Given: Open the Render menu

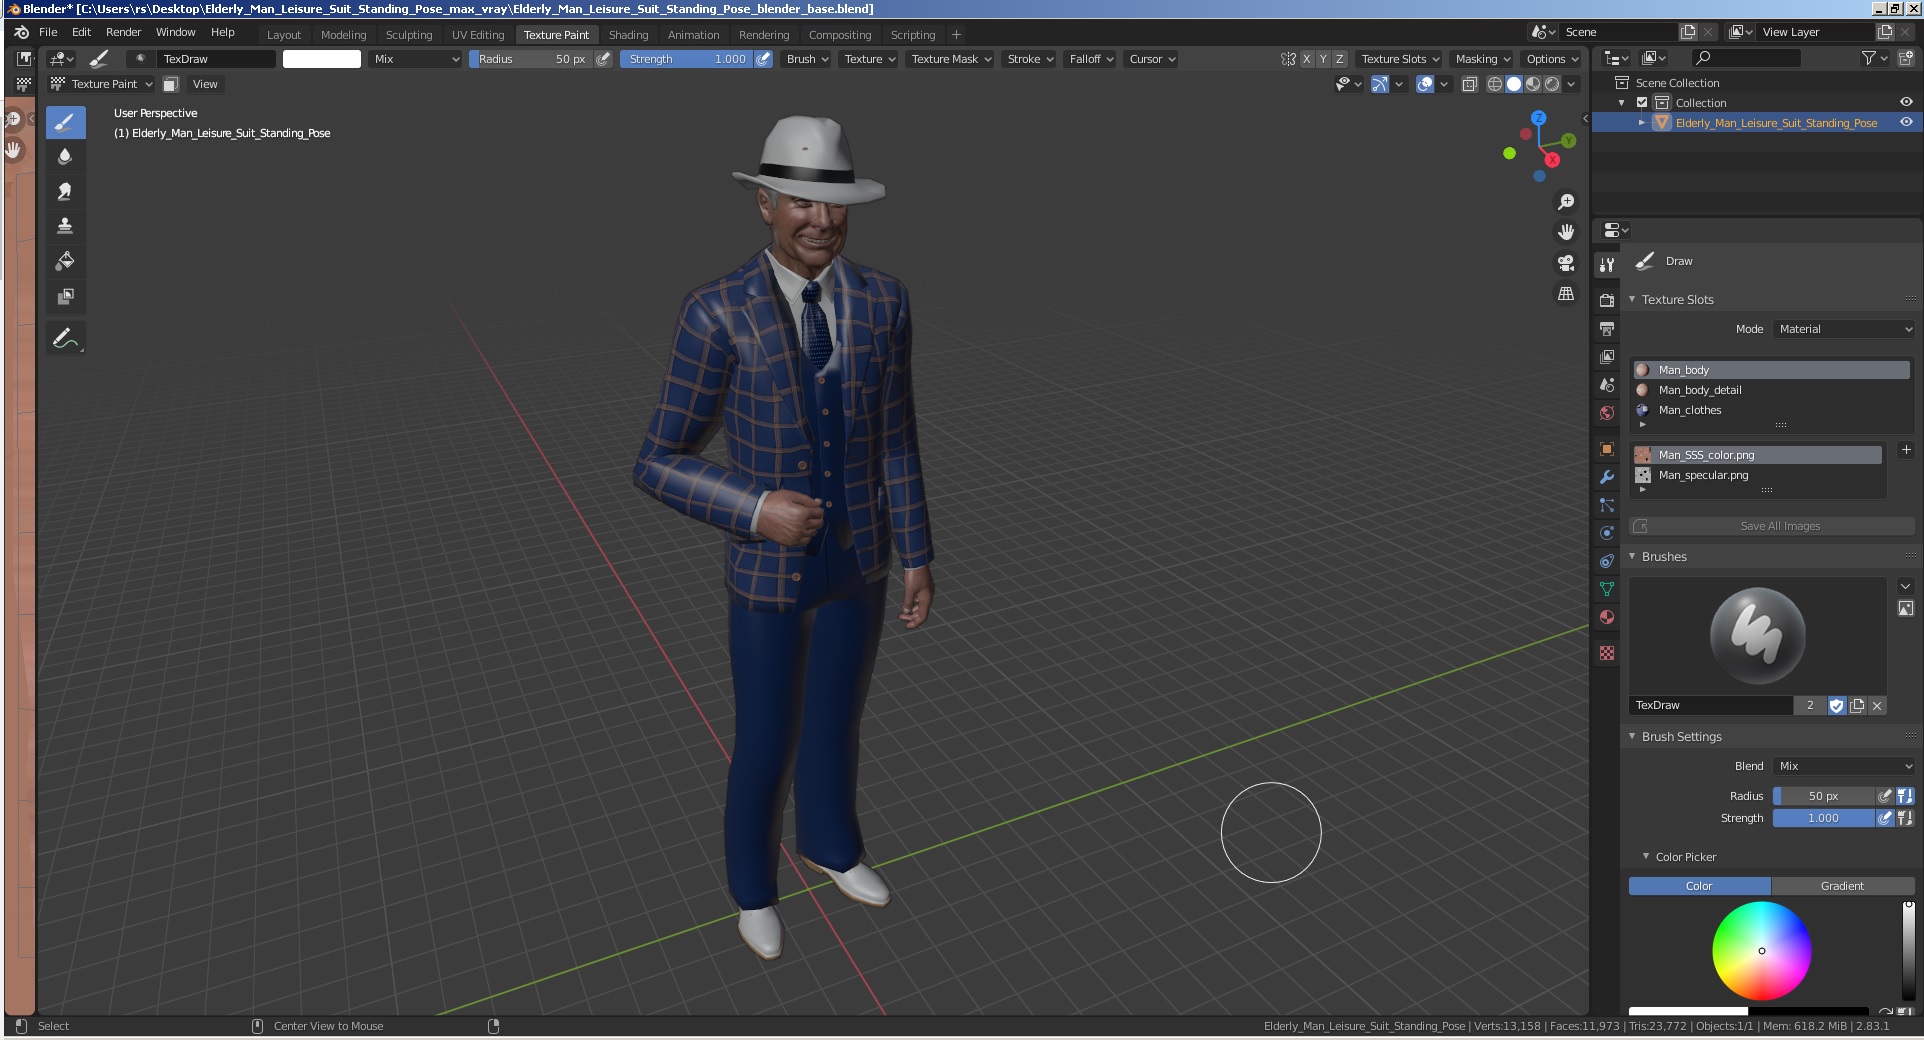Looking at the screenshot, I should tap(123, 32).
